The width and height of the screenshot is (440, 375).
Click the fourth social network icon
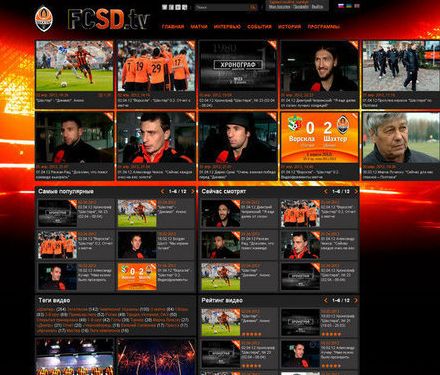(x=185, y=7)
